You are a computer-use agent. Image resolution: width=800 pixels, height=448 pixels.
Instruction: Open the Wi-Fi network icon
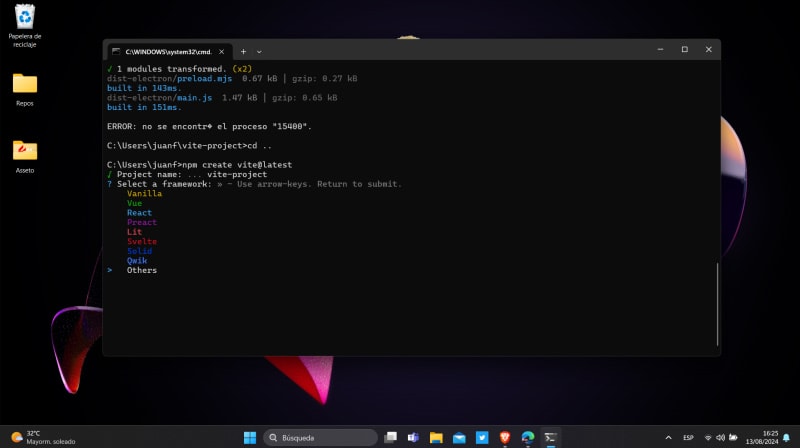tap(708, 437)
